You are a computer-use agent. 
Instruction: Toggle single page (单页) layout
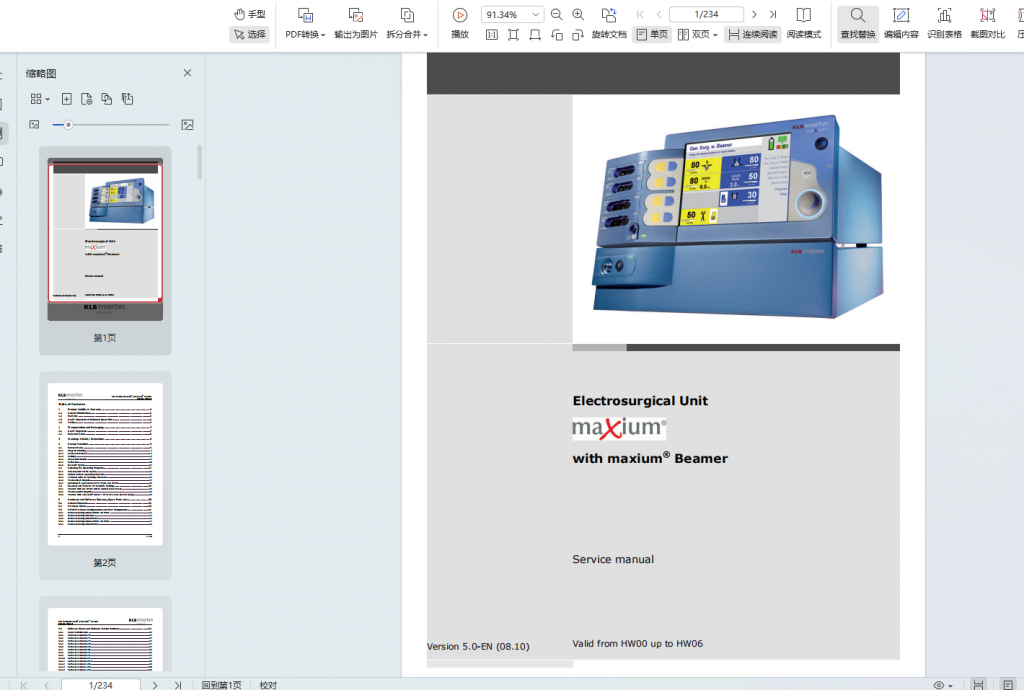[652, 35]
